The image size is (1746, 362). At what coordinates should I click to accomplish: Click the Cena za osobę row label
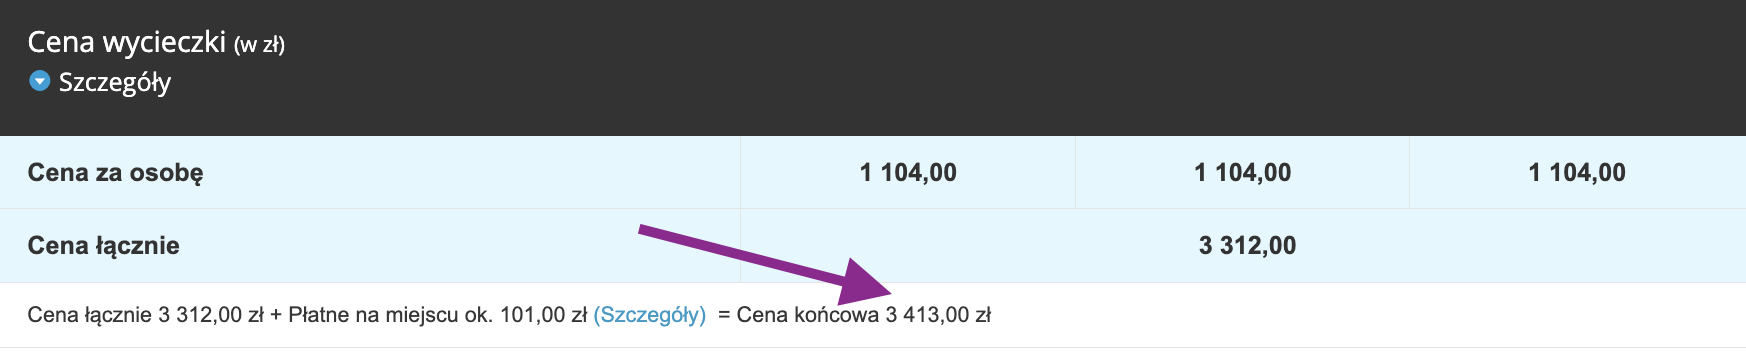(x=115, y=173)
